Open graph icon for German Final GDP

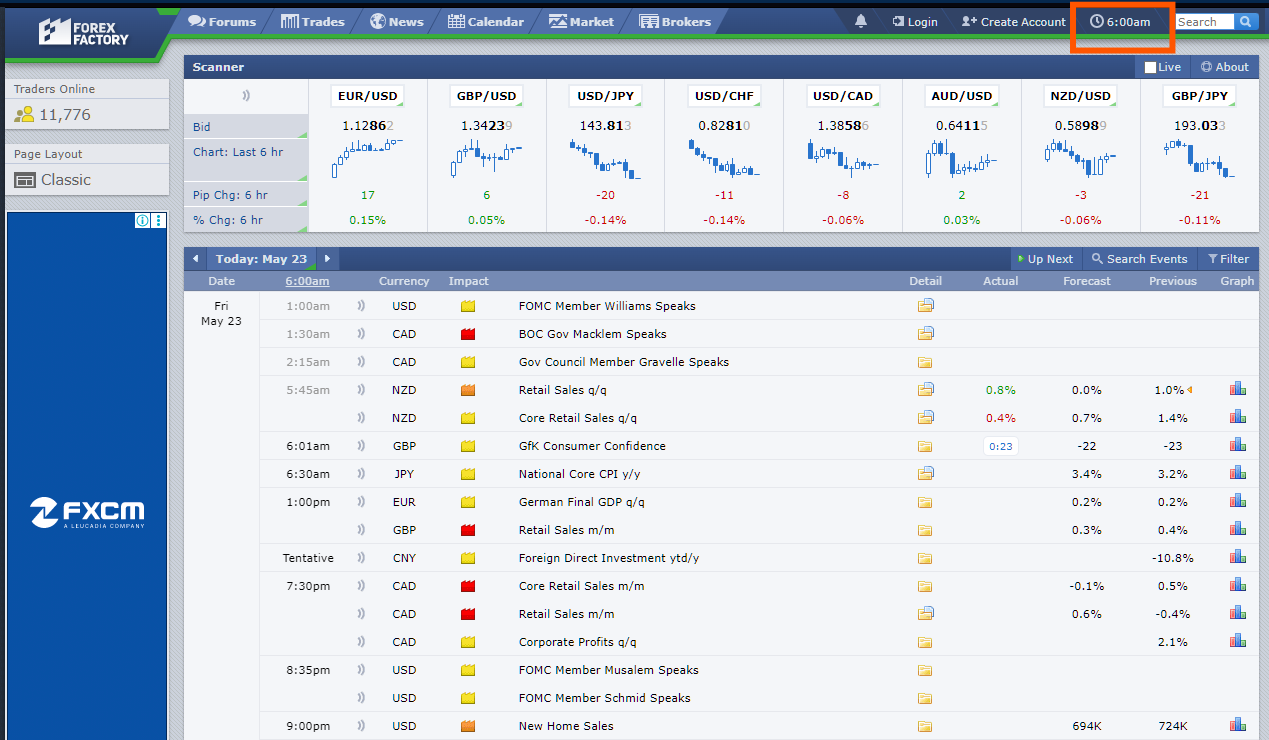tap(1237, 502)
